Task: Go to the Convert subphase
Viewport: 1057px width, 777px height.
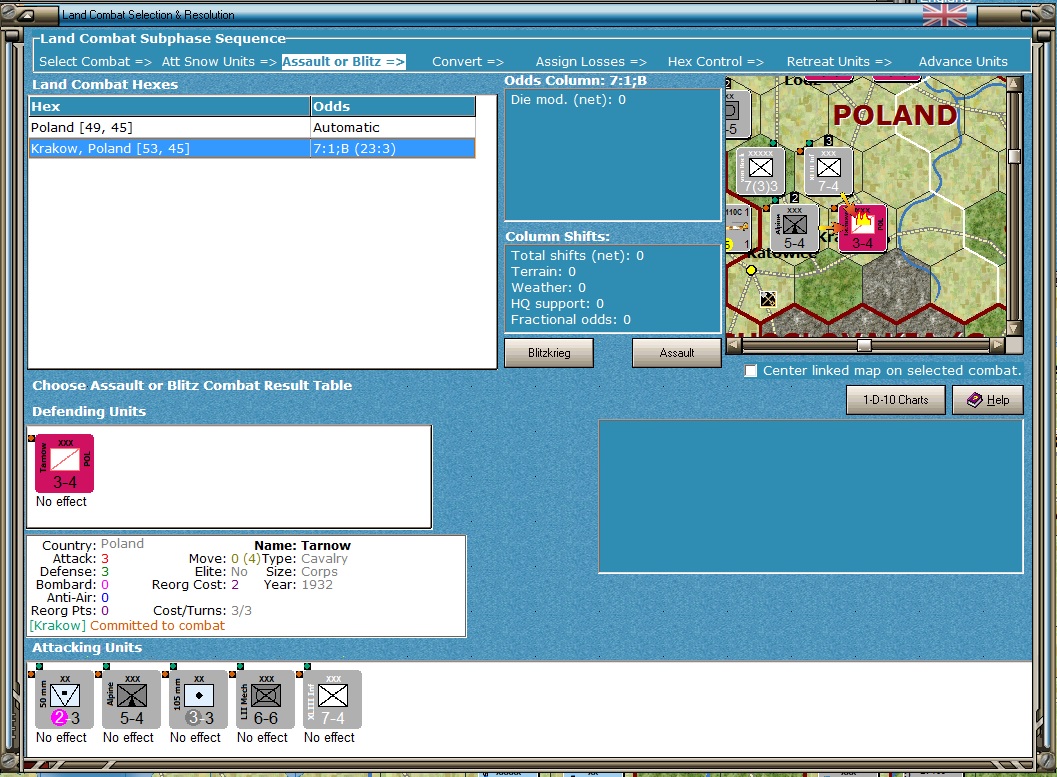Action: tap(468, 61)
